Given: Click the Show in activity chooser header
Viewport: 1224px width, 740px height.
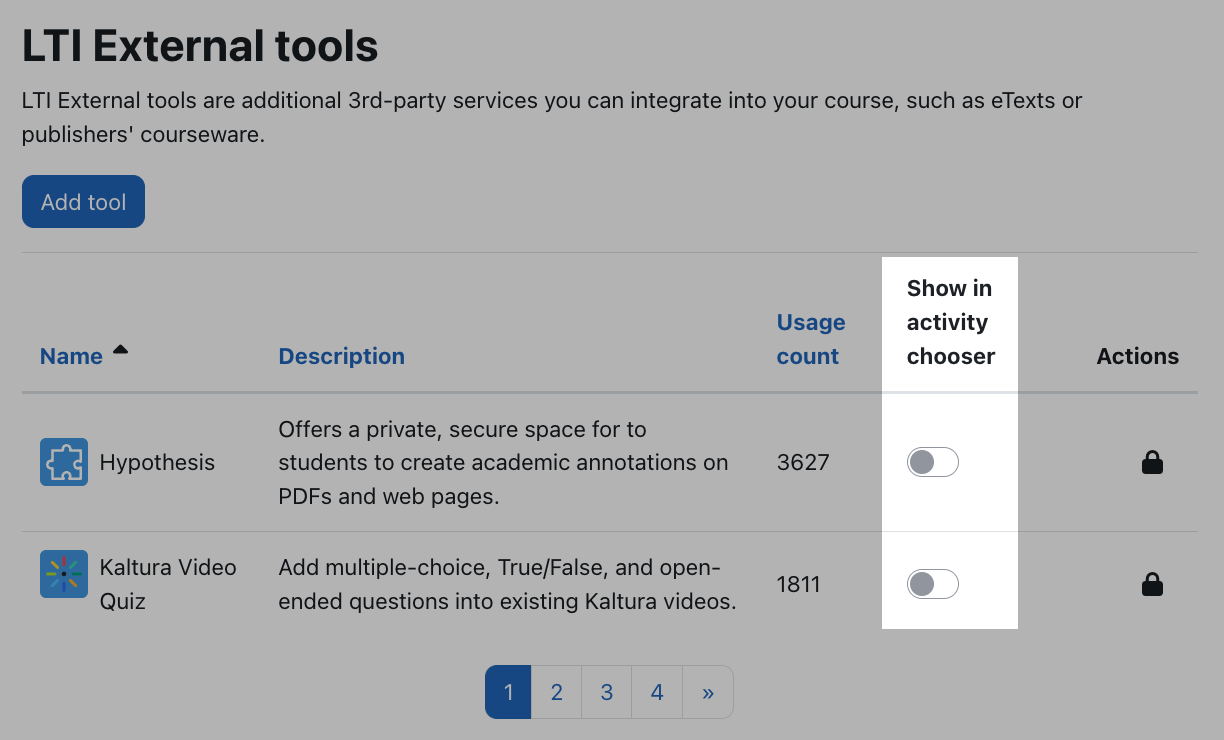Looking at the screenshot, I should click(x=950, y=322).
